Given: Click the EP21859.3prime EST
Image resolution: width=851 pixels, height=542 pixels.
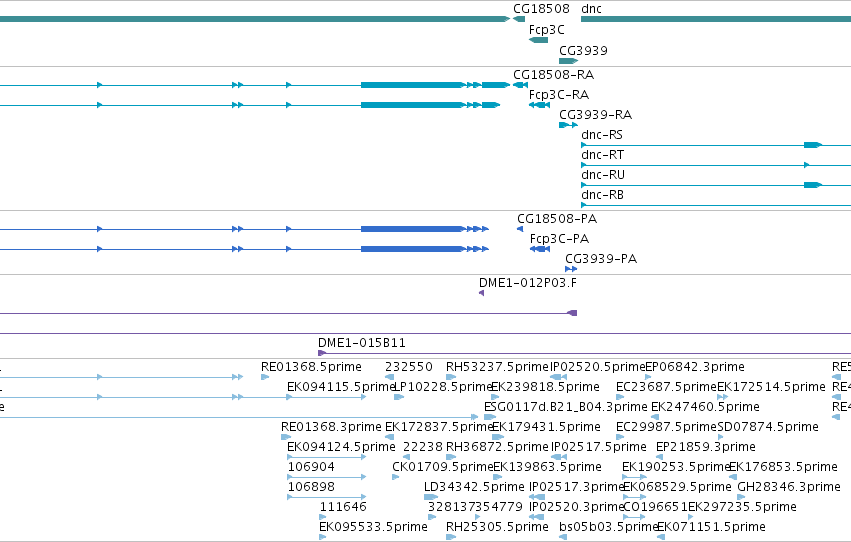Looking at the screenshot, I should pyautogui.click(x=706, y=447).
